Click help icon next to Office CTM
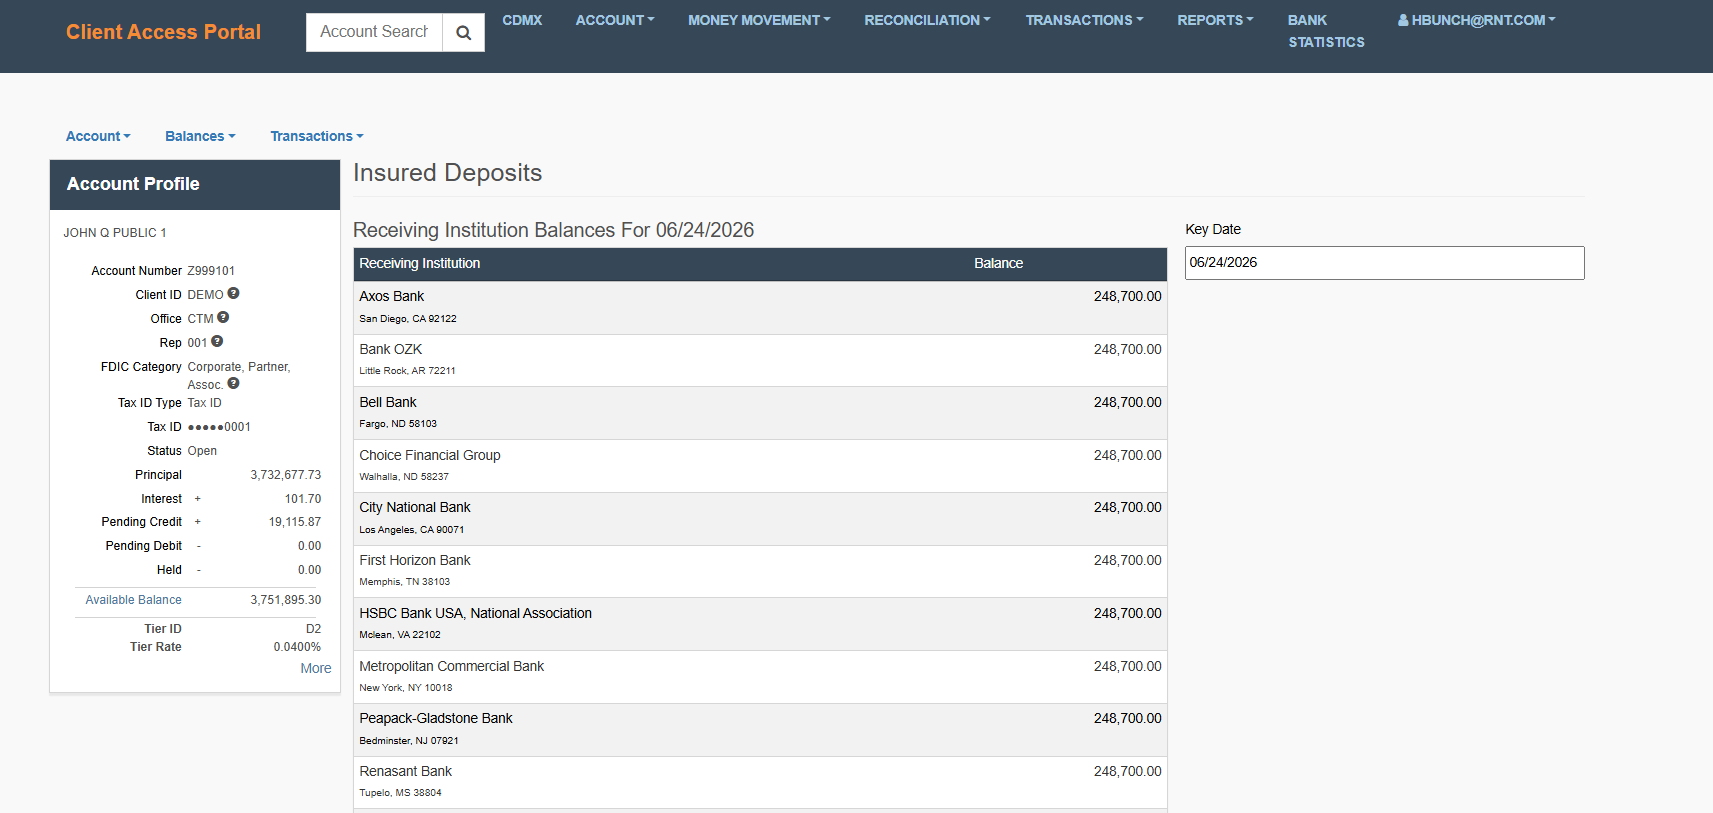This screenshot has width=1713, height=813. point(223,318)
